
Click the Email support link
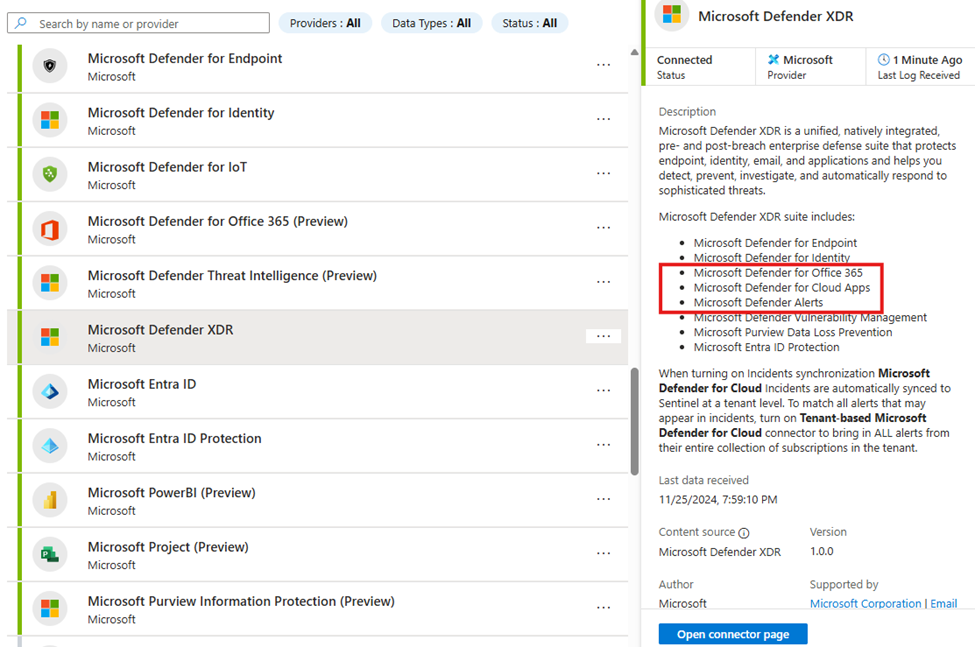(x=943, y=603)
